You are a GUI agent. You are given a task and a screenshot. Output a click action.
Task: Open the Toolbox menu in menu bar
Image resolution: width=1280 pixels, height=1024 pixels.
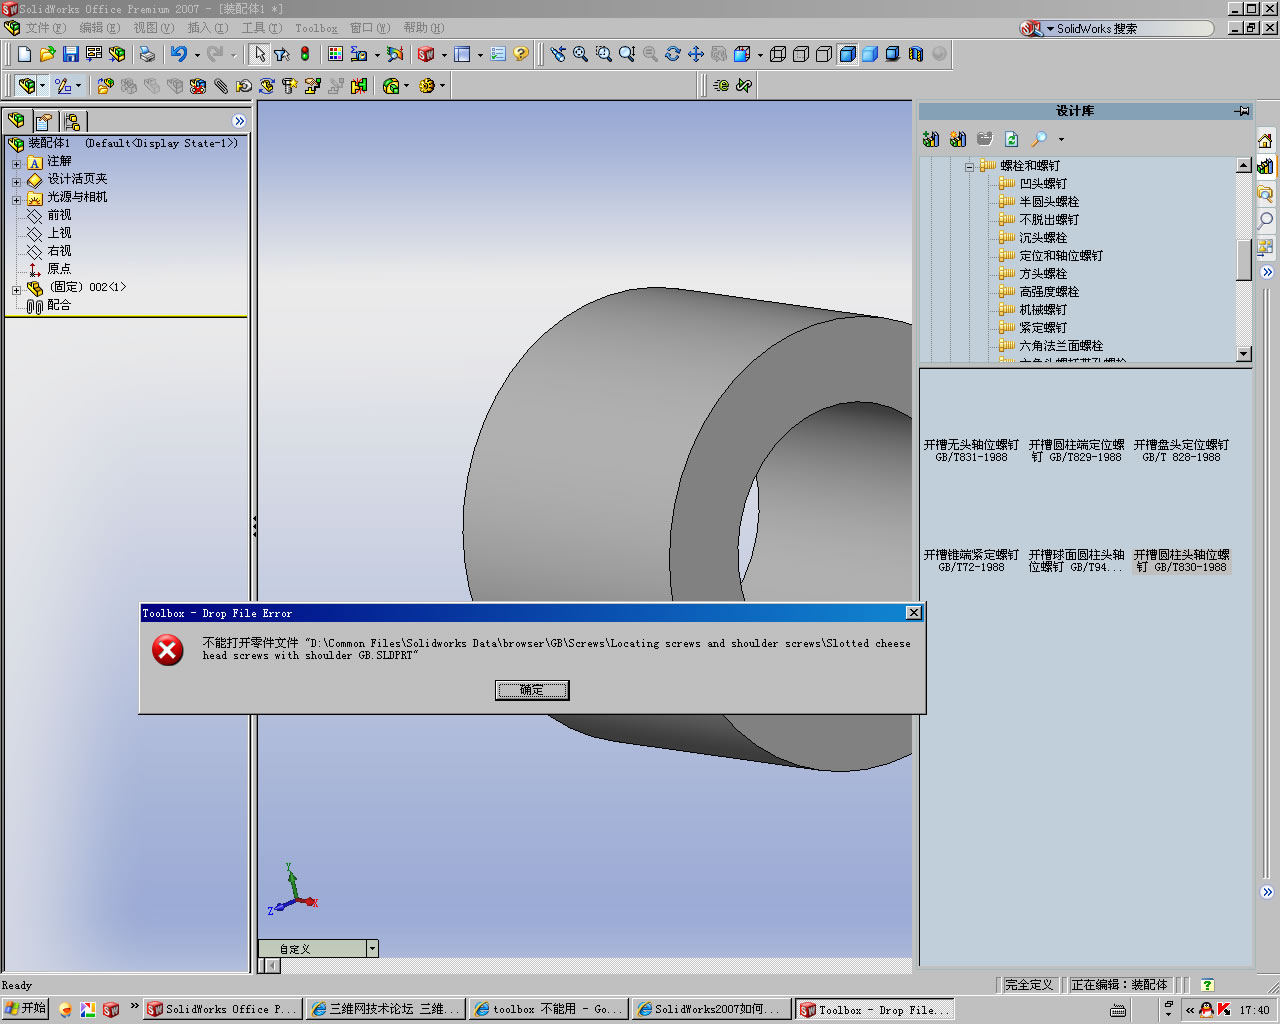click(316, 28)
